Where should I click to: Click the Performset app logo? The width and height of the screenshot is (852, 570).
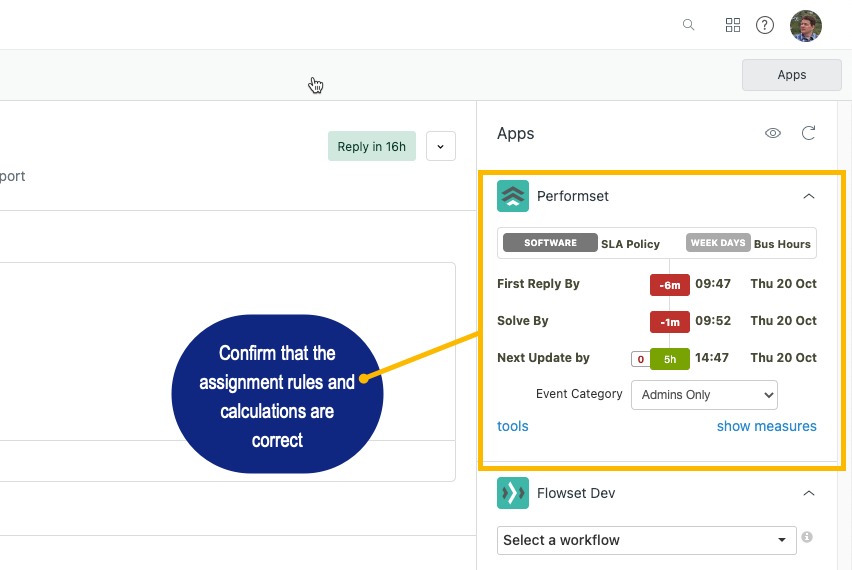[x=513, y=196]
